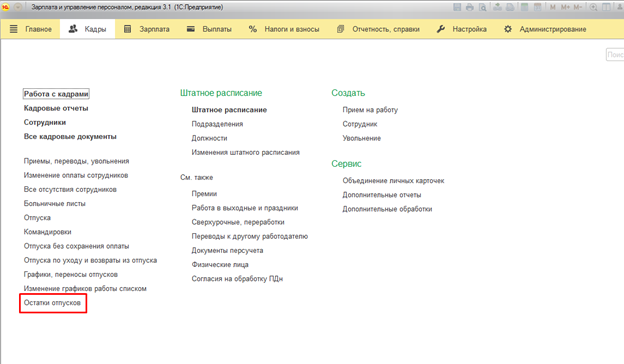The height and width of the screenshot is (364, 624).
Task: Click the Print preview toolbar icon
Action: pos(482,7)
